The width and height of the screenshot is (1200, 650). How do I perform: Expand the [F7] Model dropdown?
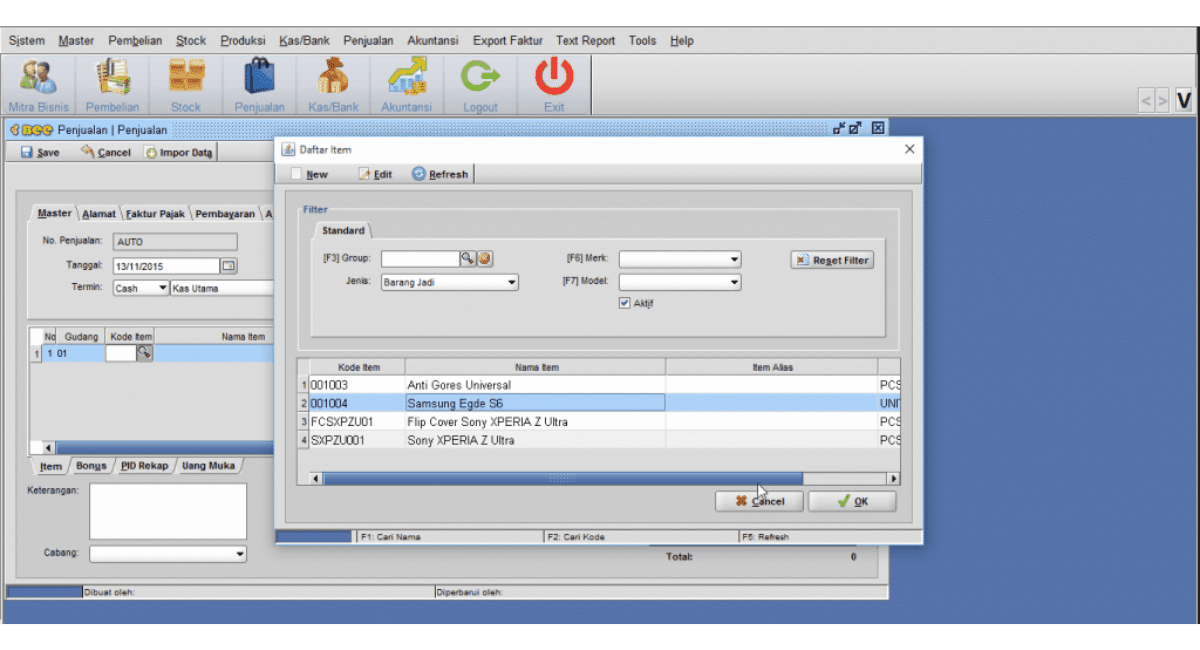735,283
